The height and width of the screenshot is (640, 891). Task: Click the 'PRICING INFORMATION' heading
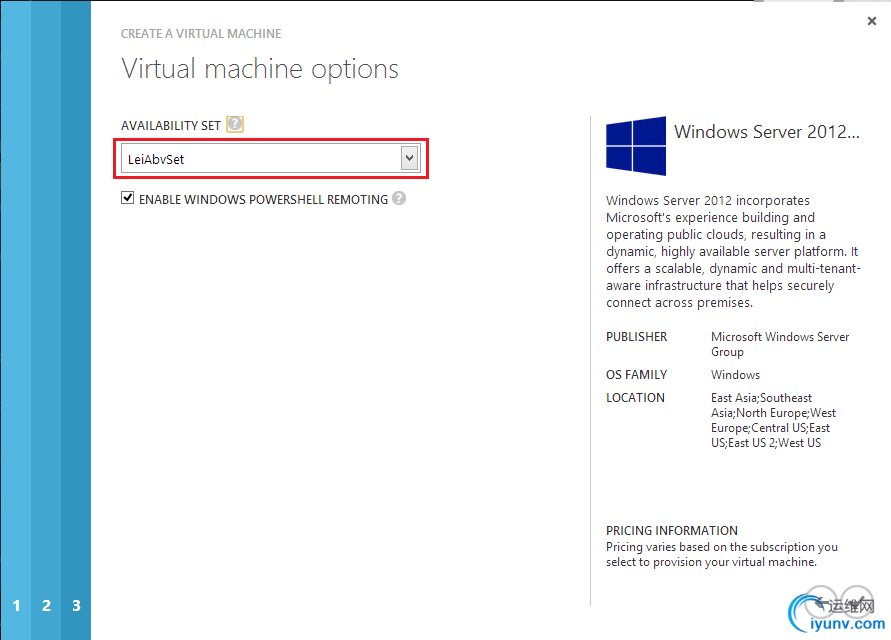(x=672, y=531)
